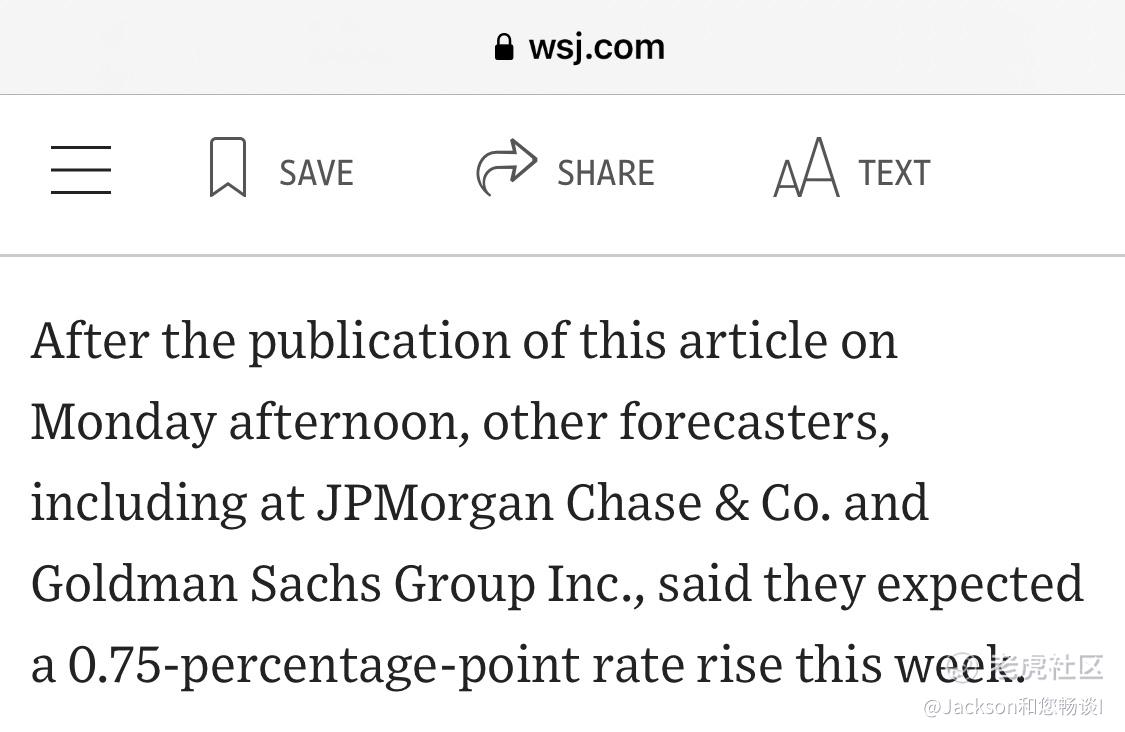Click the word forecasters in article
Screen dimensions: 1125x732
click(754, 421)
